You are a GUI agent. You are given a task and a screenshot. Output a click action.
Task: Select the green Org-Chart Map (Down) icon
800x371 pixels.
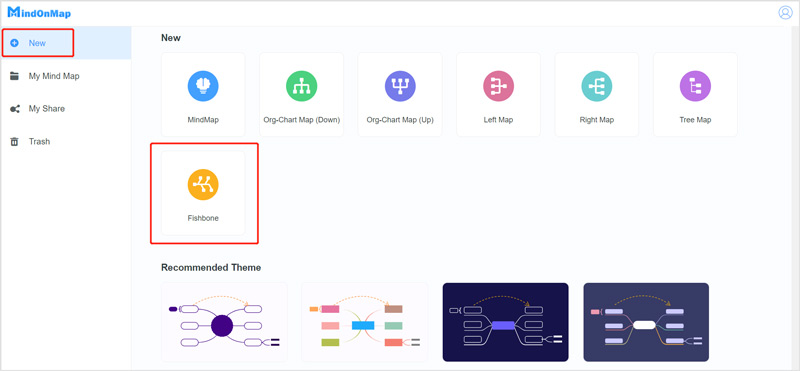[x=301, y=86]
